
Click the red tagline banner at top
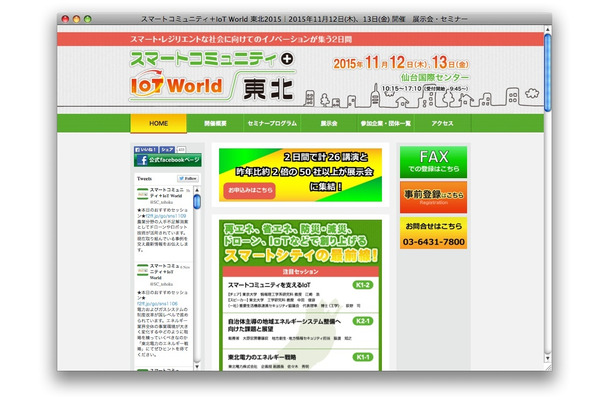[300, 39]
